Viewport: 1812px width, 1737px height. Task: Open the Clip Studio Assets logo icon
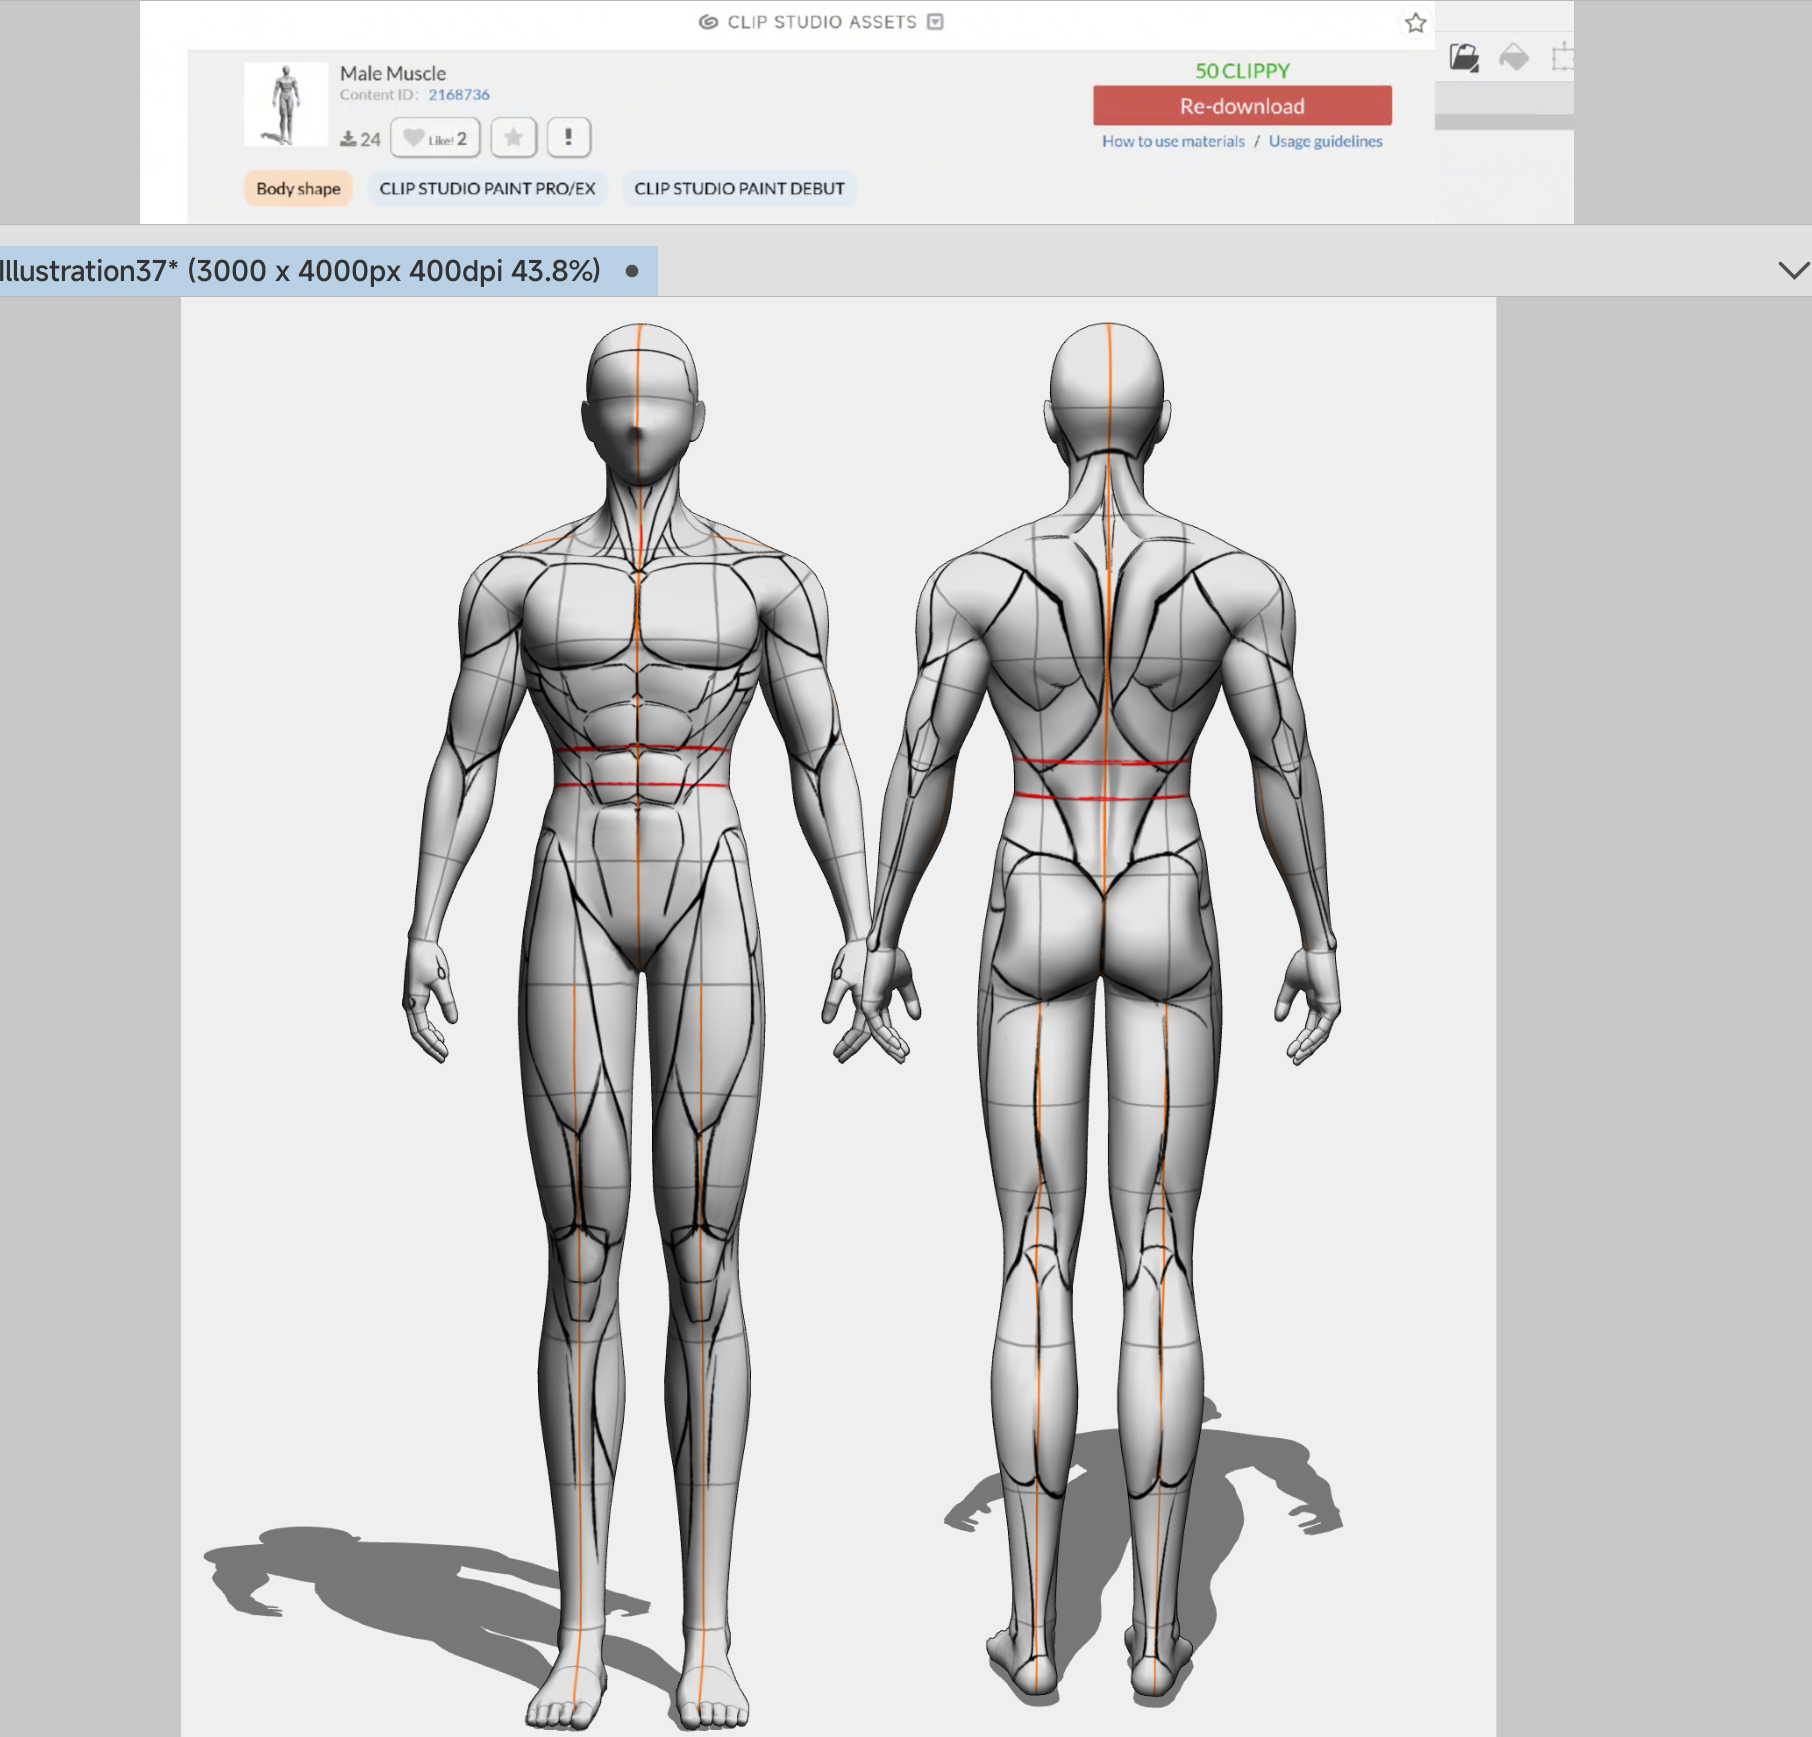pyautogui.click(x=708, y=22)
